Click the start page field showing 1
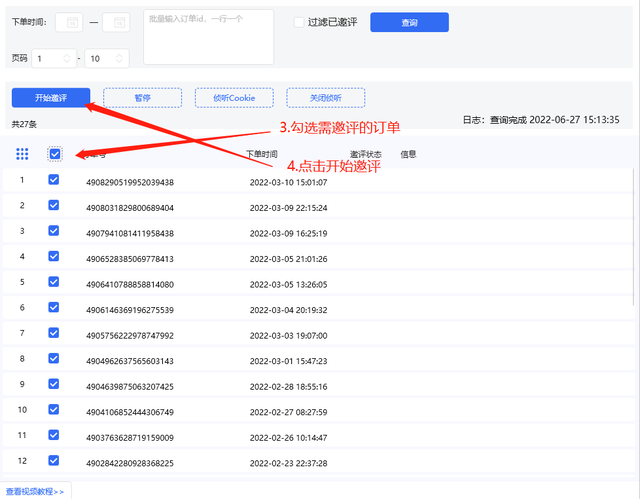This screenshot has width=640, height=499. point(54,58)
